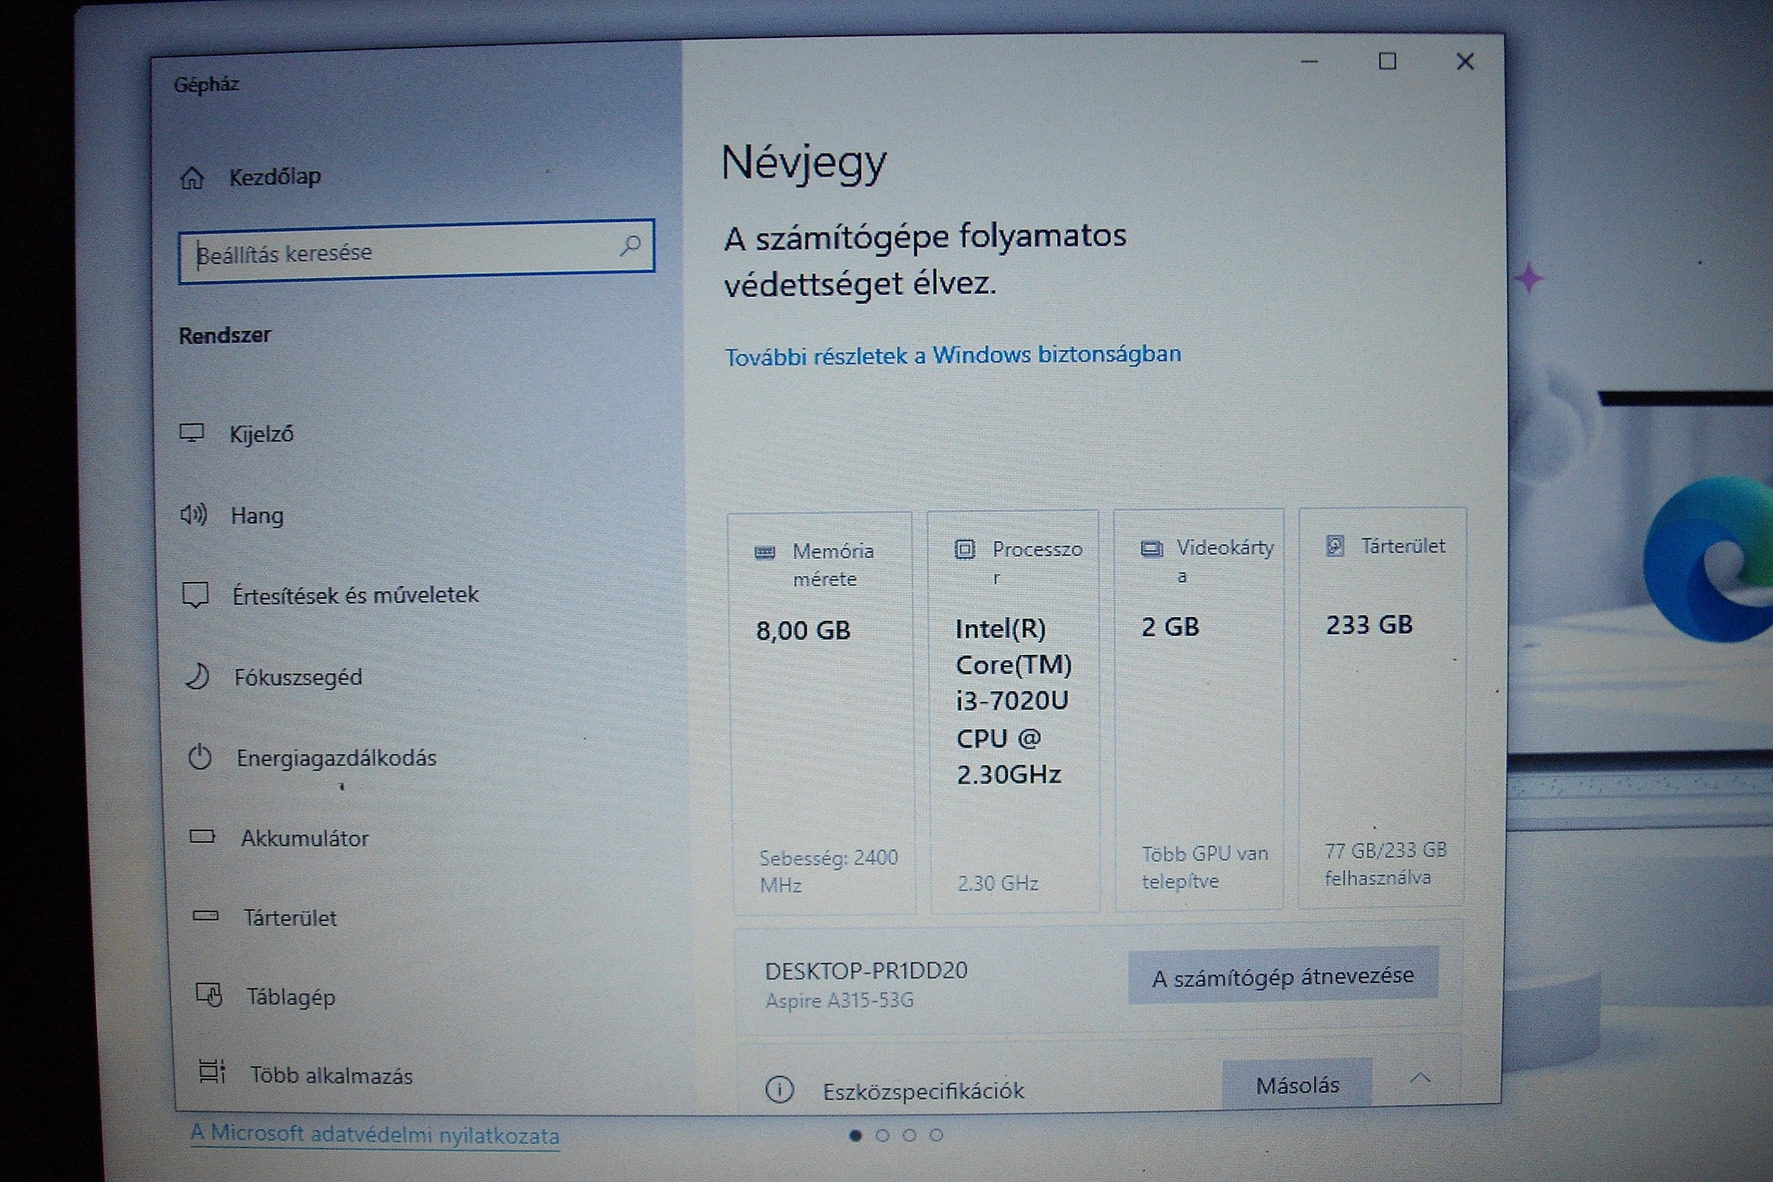The height and width of the screenshot is (1182, 1773).
Task: Open the Tárterület drive icon in sidebar
Action: coord(206,916)
